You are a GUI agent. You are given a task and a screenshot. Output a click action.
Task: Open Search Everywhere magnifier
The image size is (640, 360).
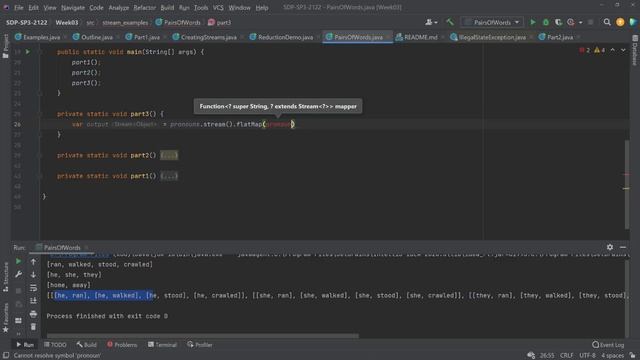[x=607, y=22]
